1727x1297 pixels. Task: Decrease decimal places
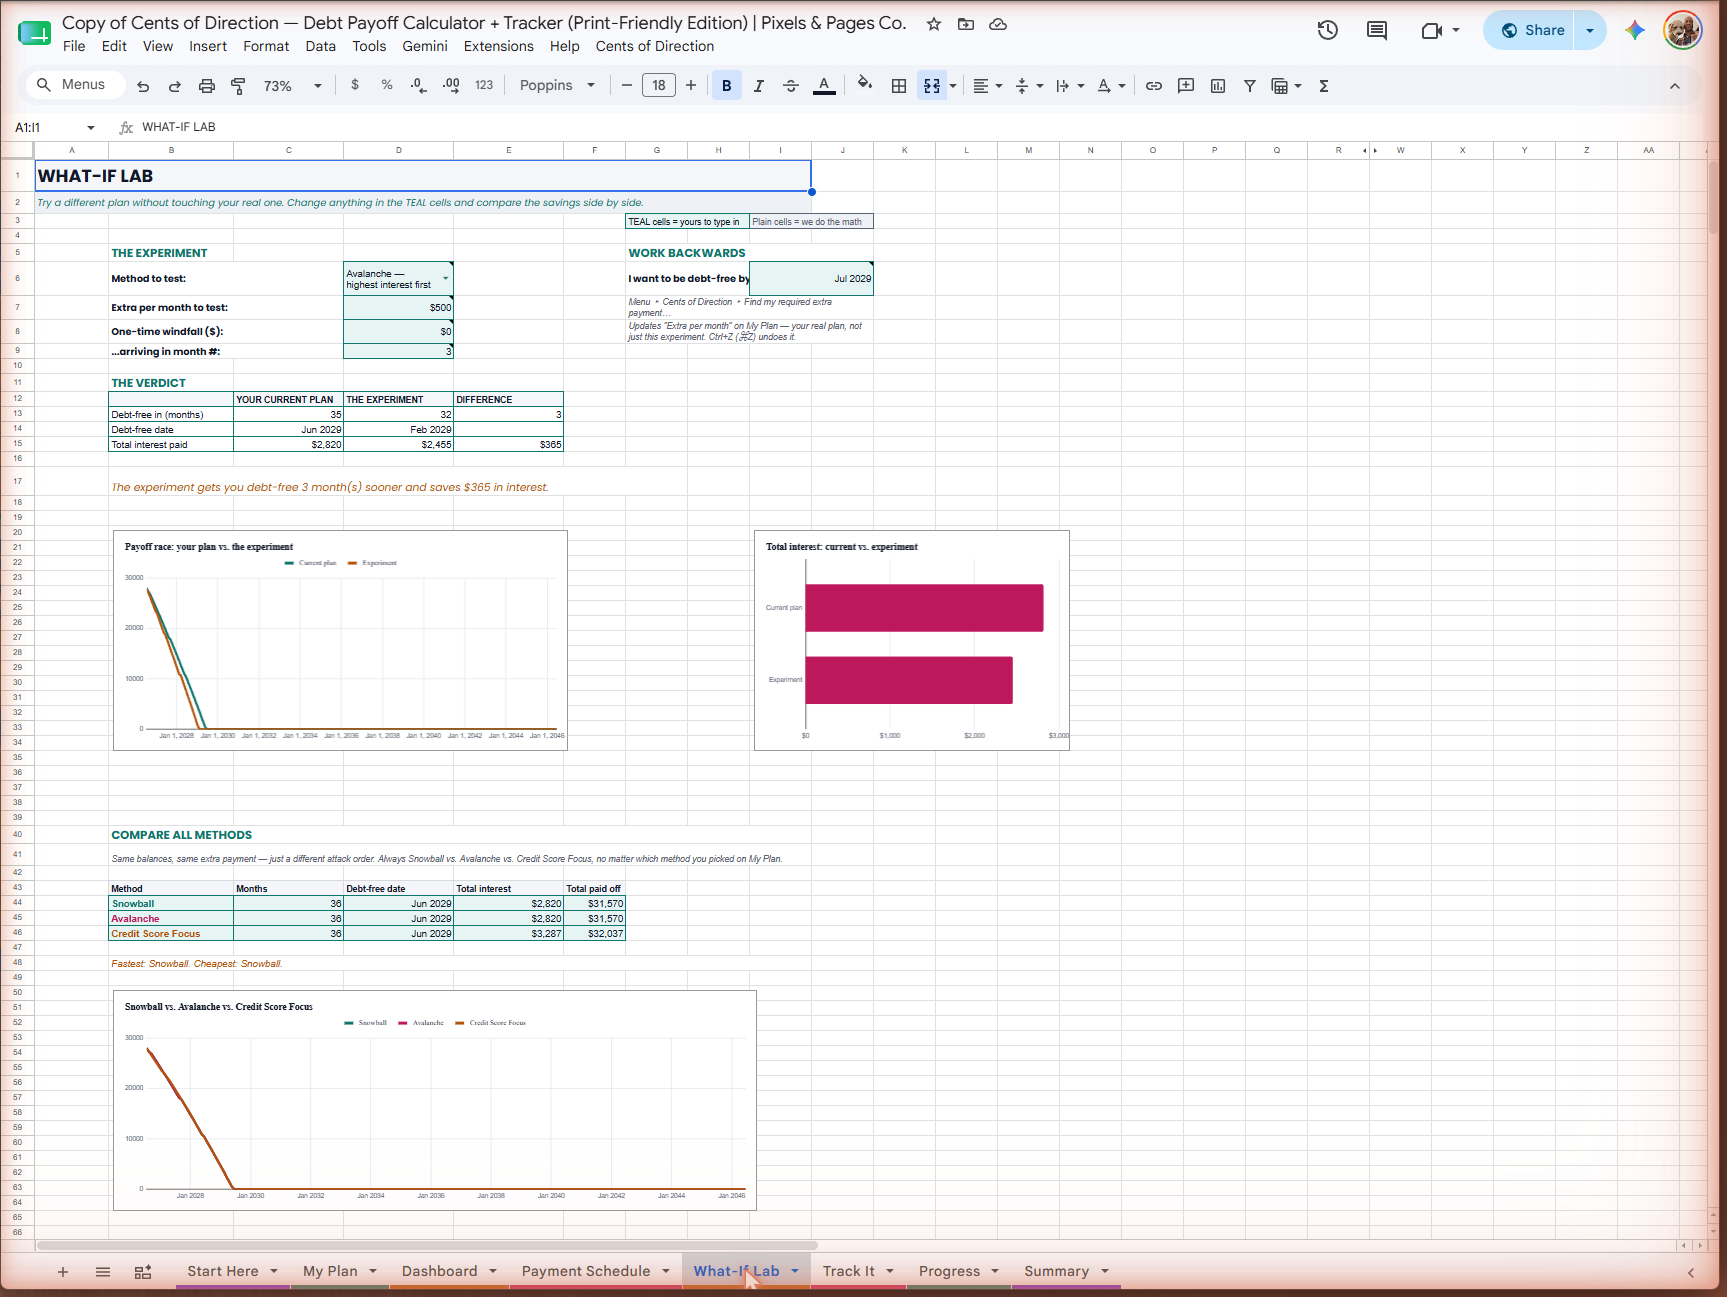(419, 85)
